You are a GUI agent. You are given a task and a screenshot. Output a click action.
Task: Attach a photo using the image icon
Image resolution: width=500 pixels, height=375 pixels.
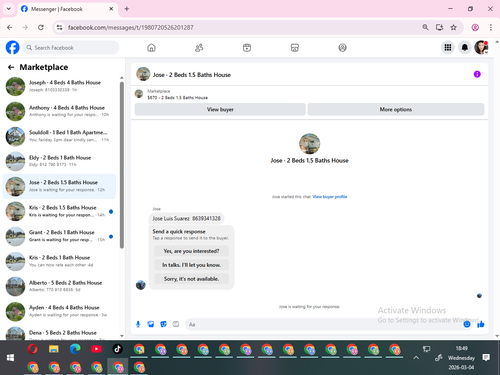tap(151, 324)
